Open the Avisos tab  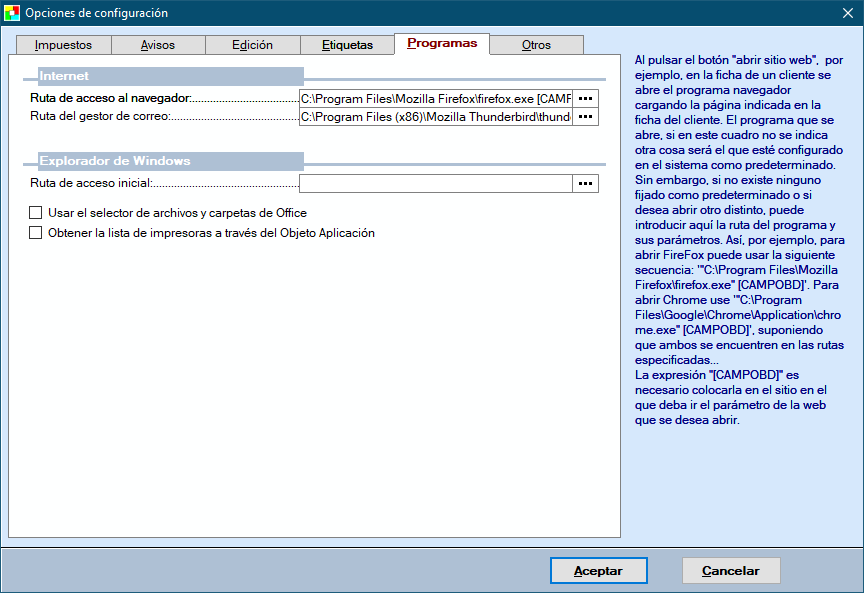click(157, 45)
